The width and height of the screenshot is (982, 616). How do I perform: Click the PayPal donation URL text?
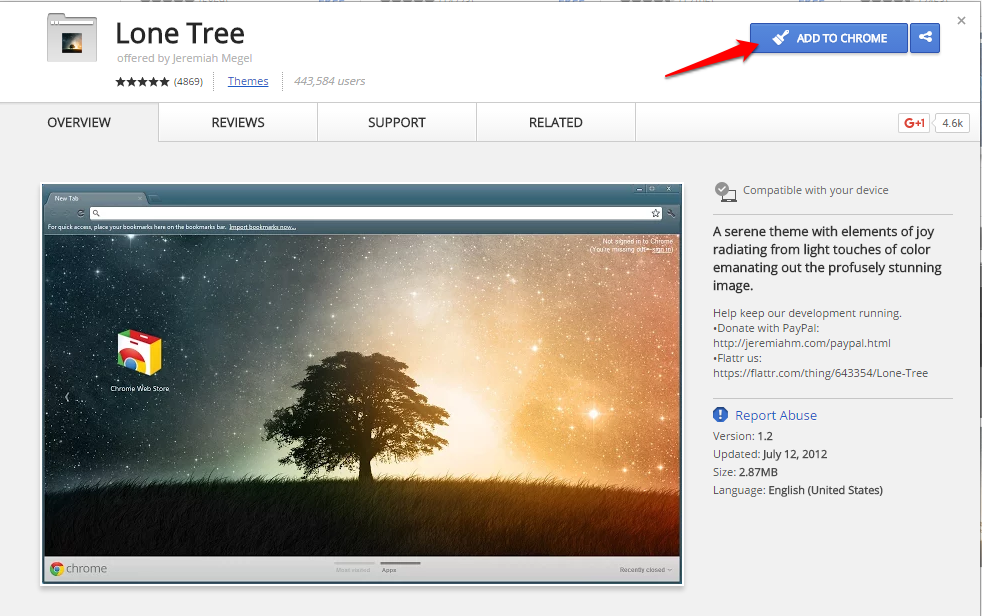point(802,343)
